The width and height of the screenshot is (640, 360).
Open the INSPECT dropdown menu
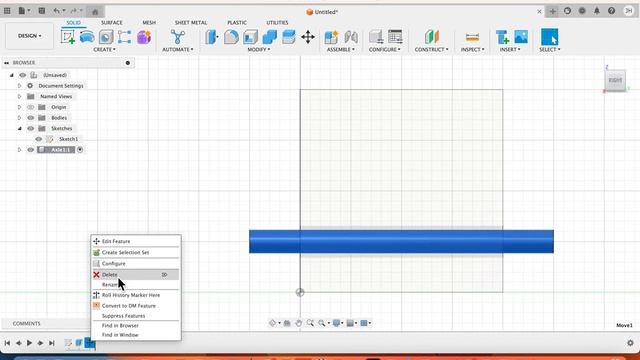(x=472, y=49)
